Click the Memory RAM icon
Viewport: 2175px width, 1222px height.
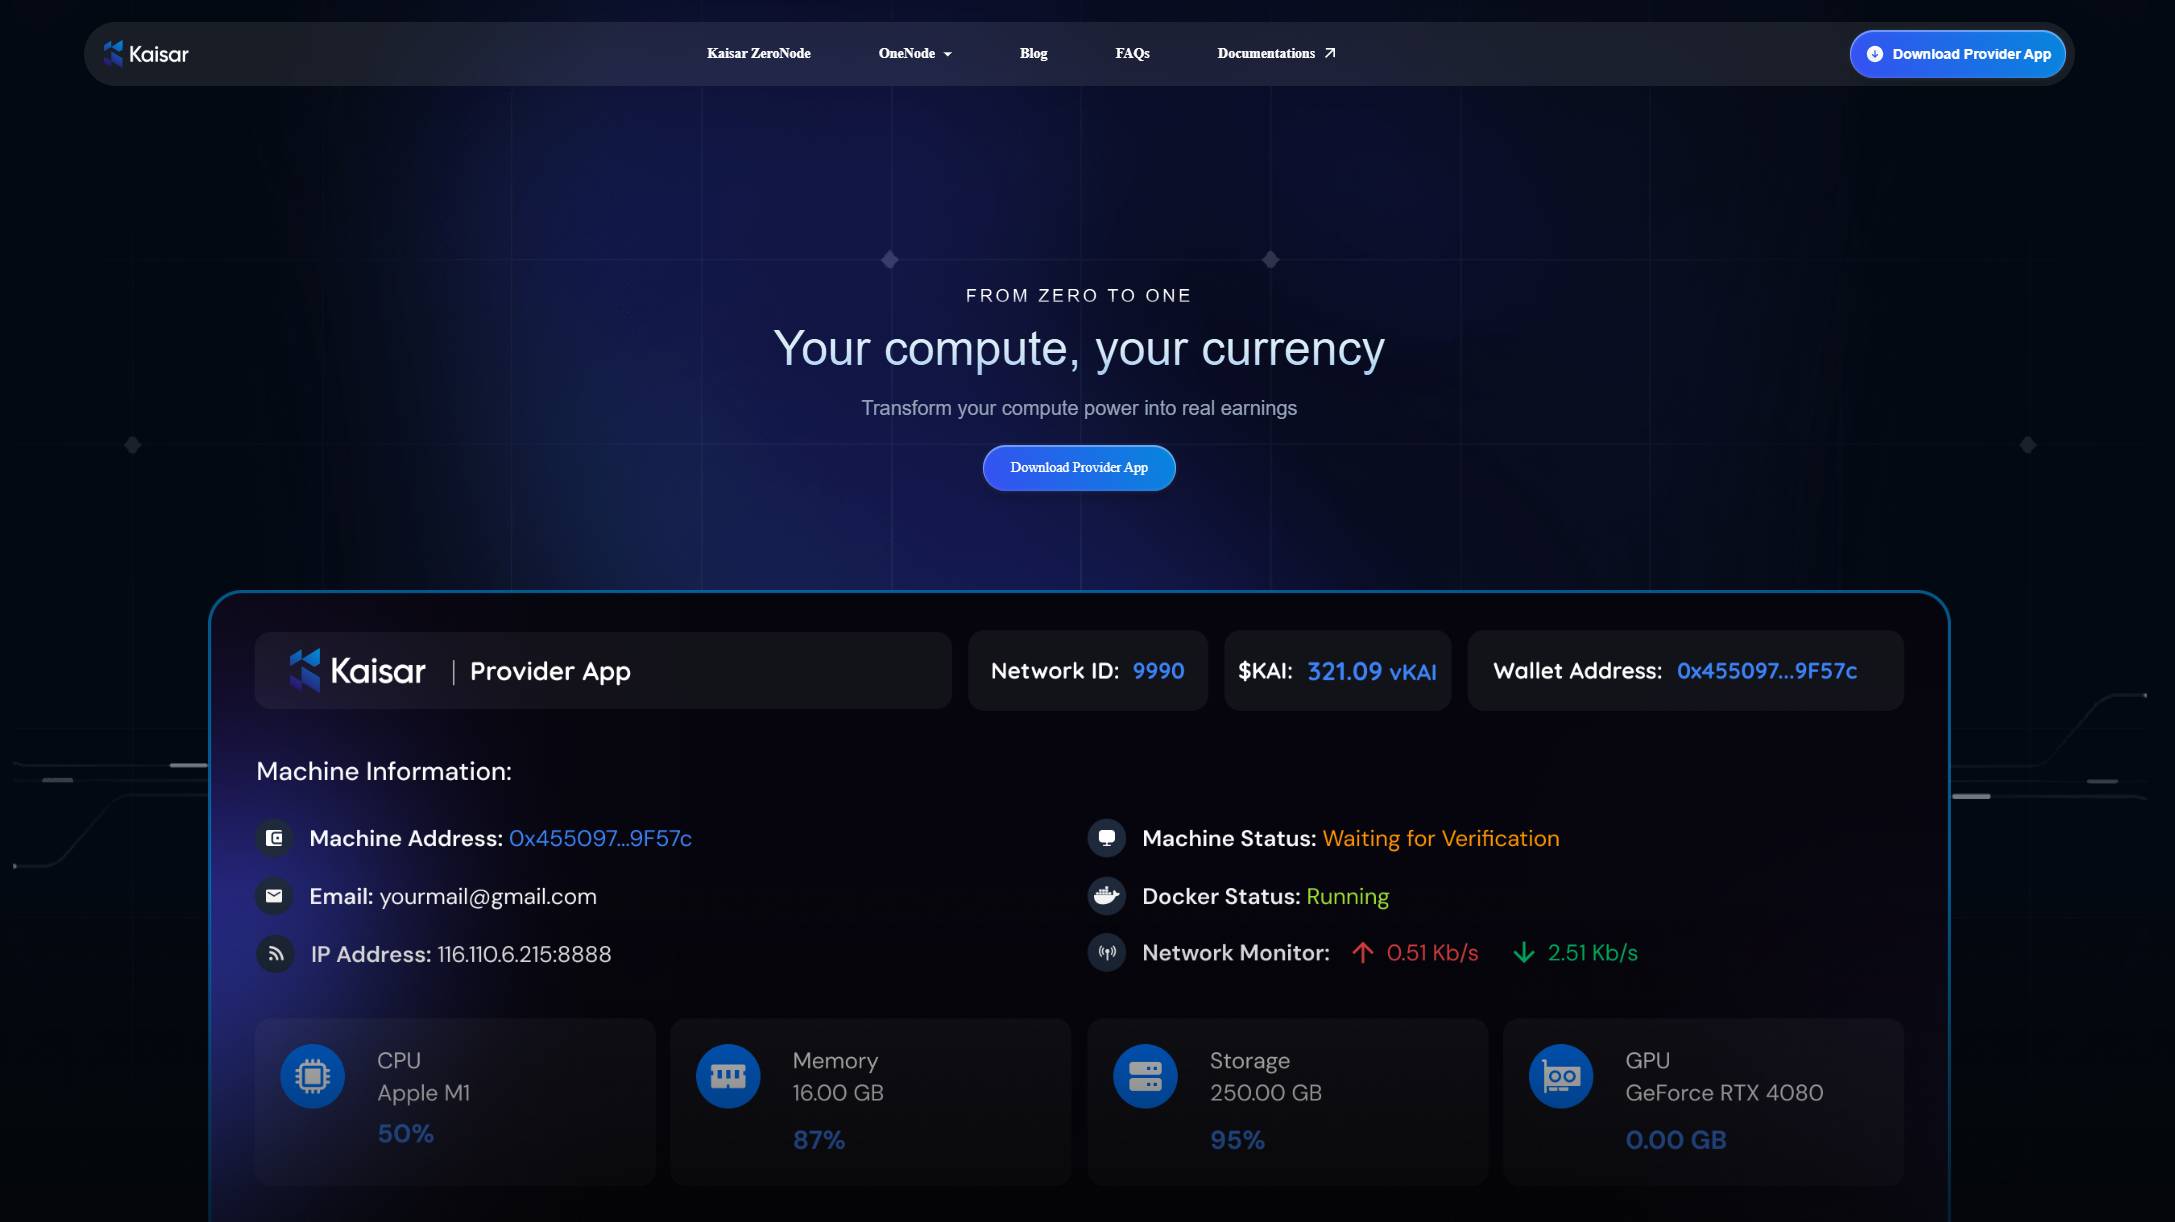tap(728, 1076)
